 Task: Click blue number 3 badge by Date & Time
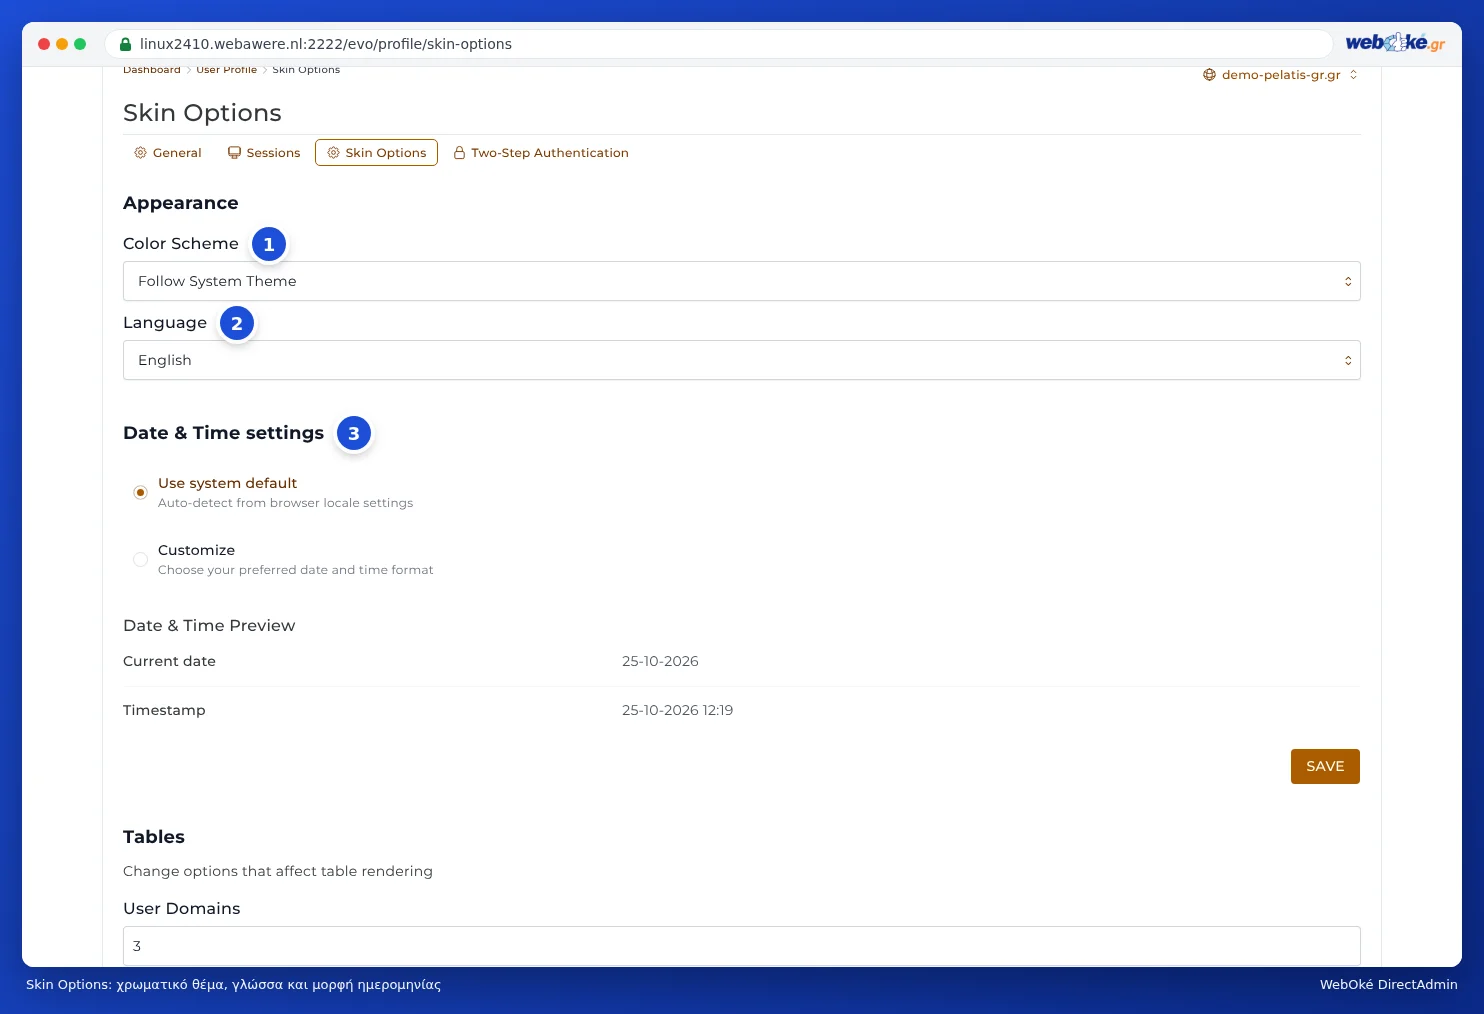tap(354, 433)
